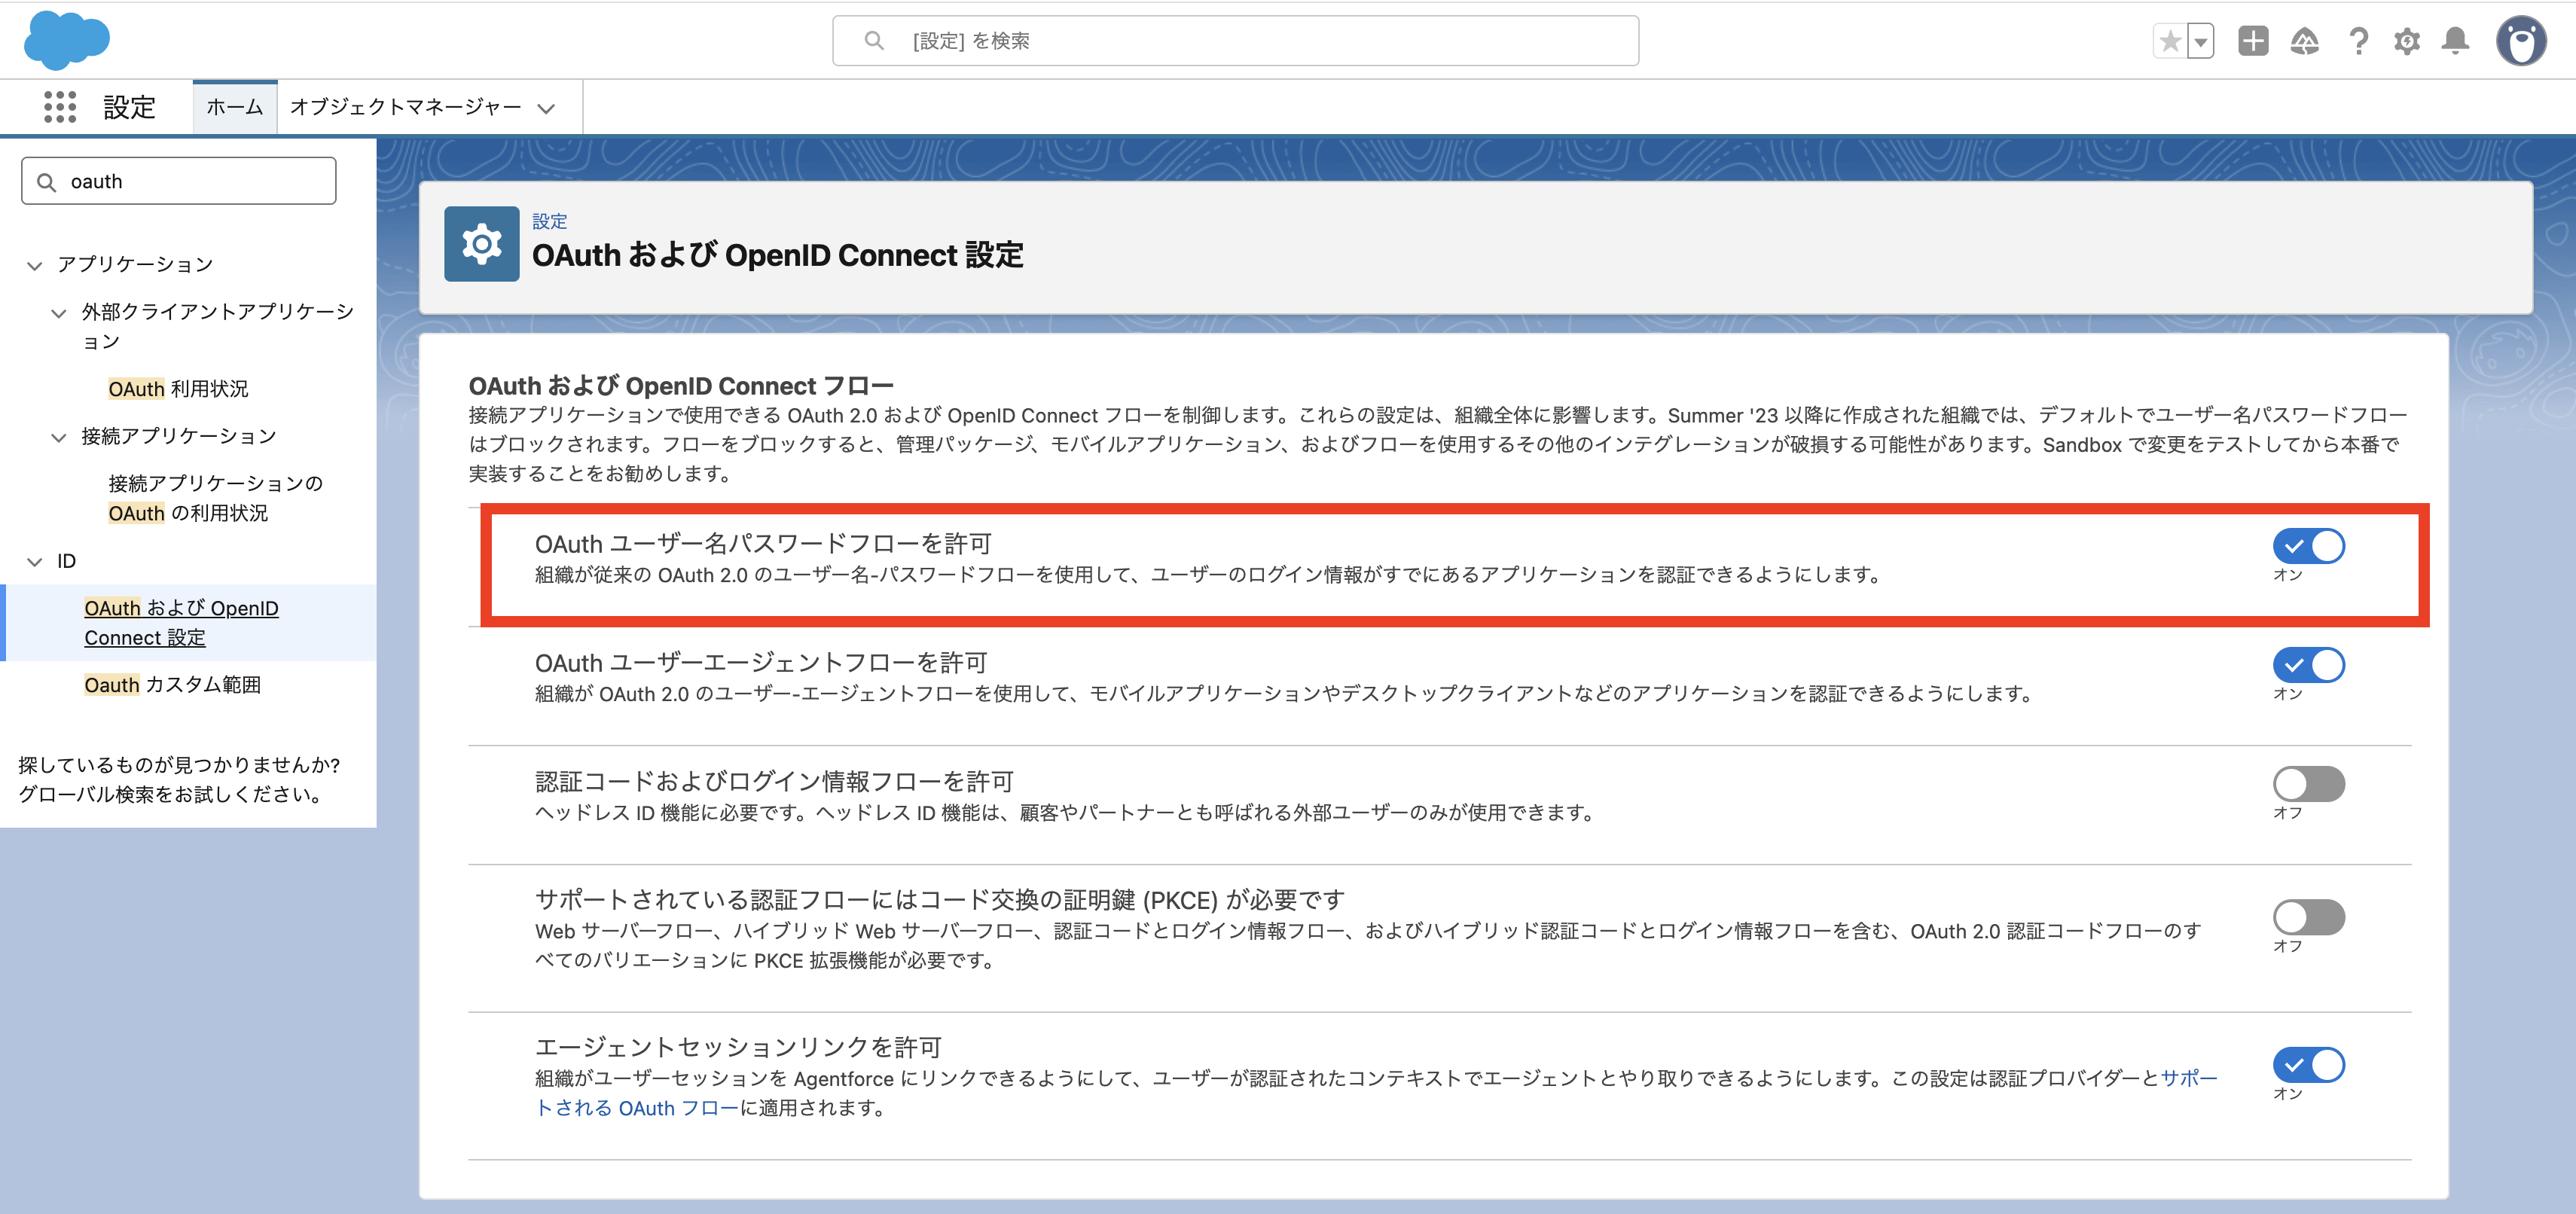Click the [設定] を検索 global search field
Viewport: 2576px width, 1214px height.
point(1235,41)
